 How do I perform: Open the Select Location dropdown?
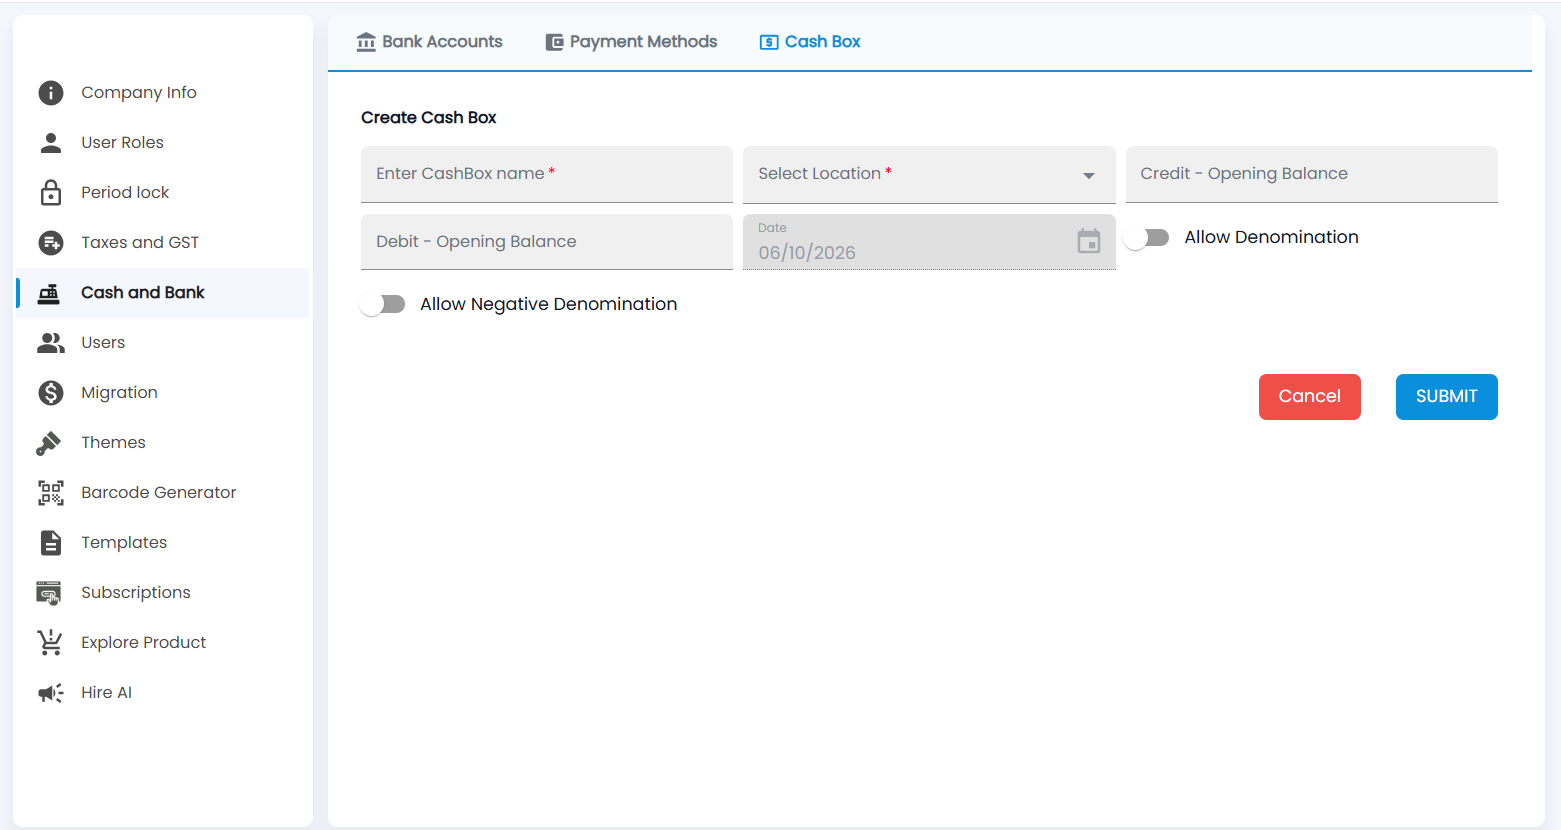click(x=929, y=175)
